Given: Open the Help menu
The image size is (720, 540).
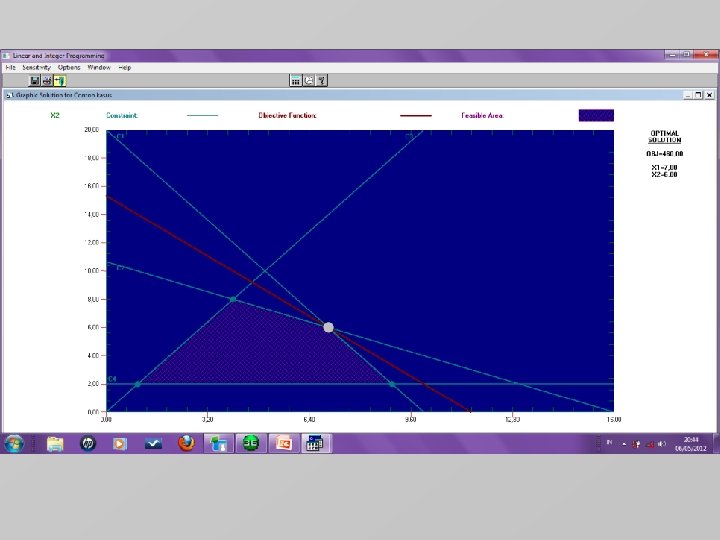Looking at the screenshot, I should click(124, 68).
